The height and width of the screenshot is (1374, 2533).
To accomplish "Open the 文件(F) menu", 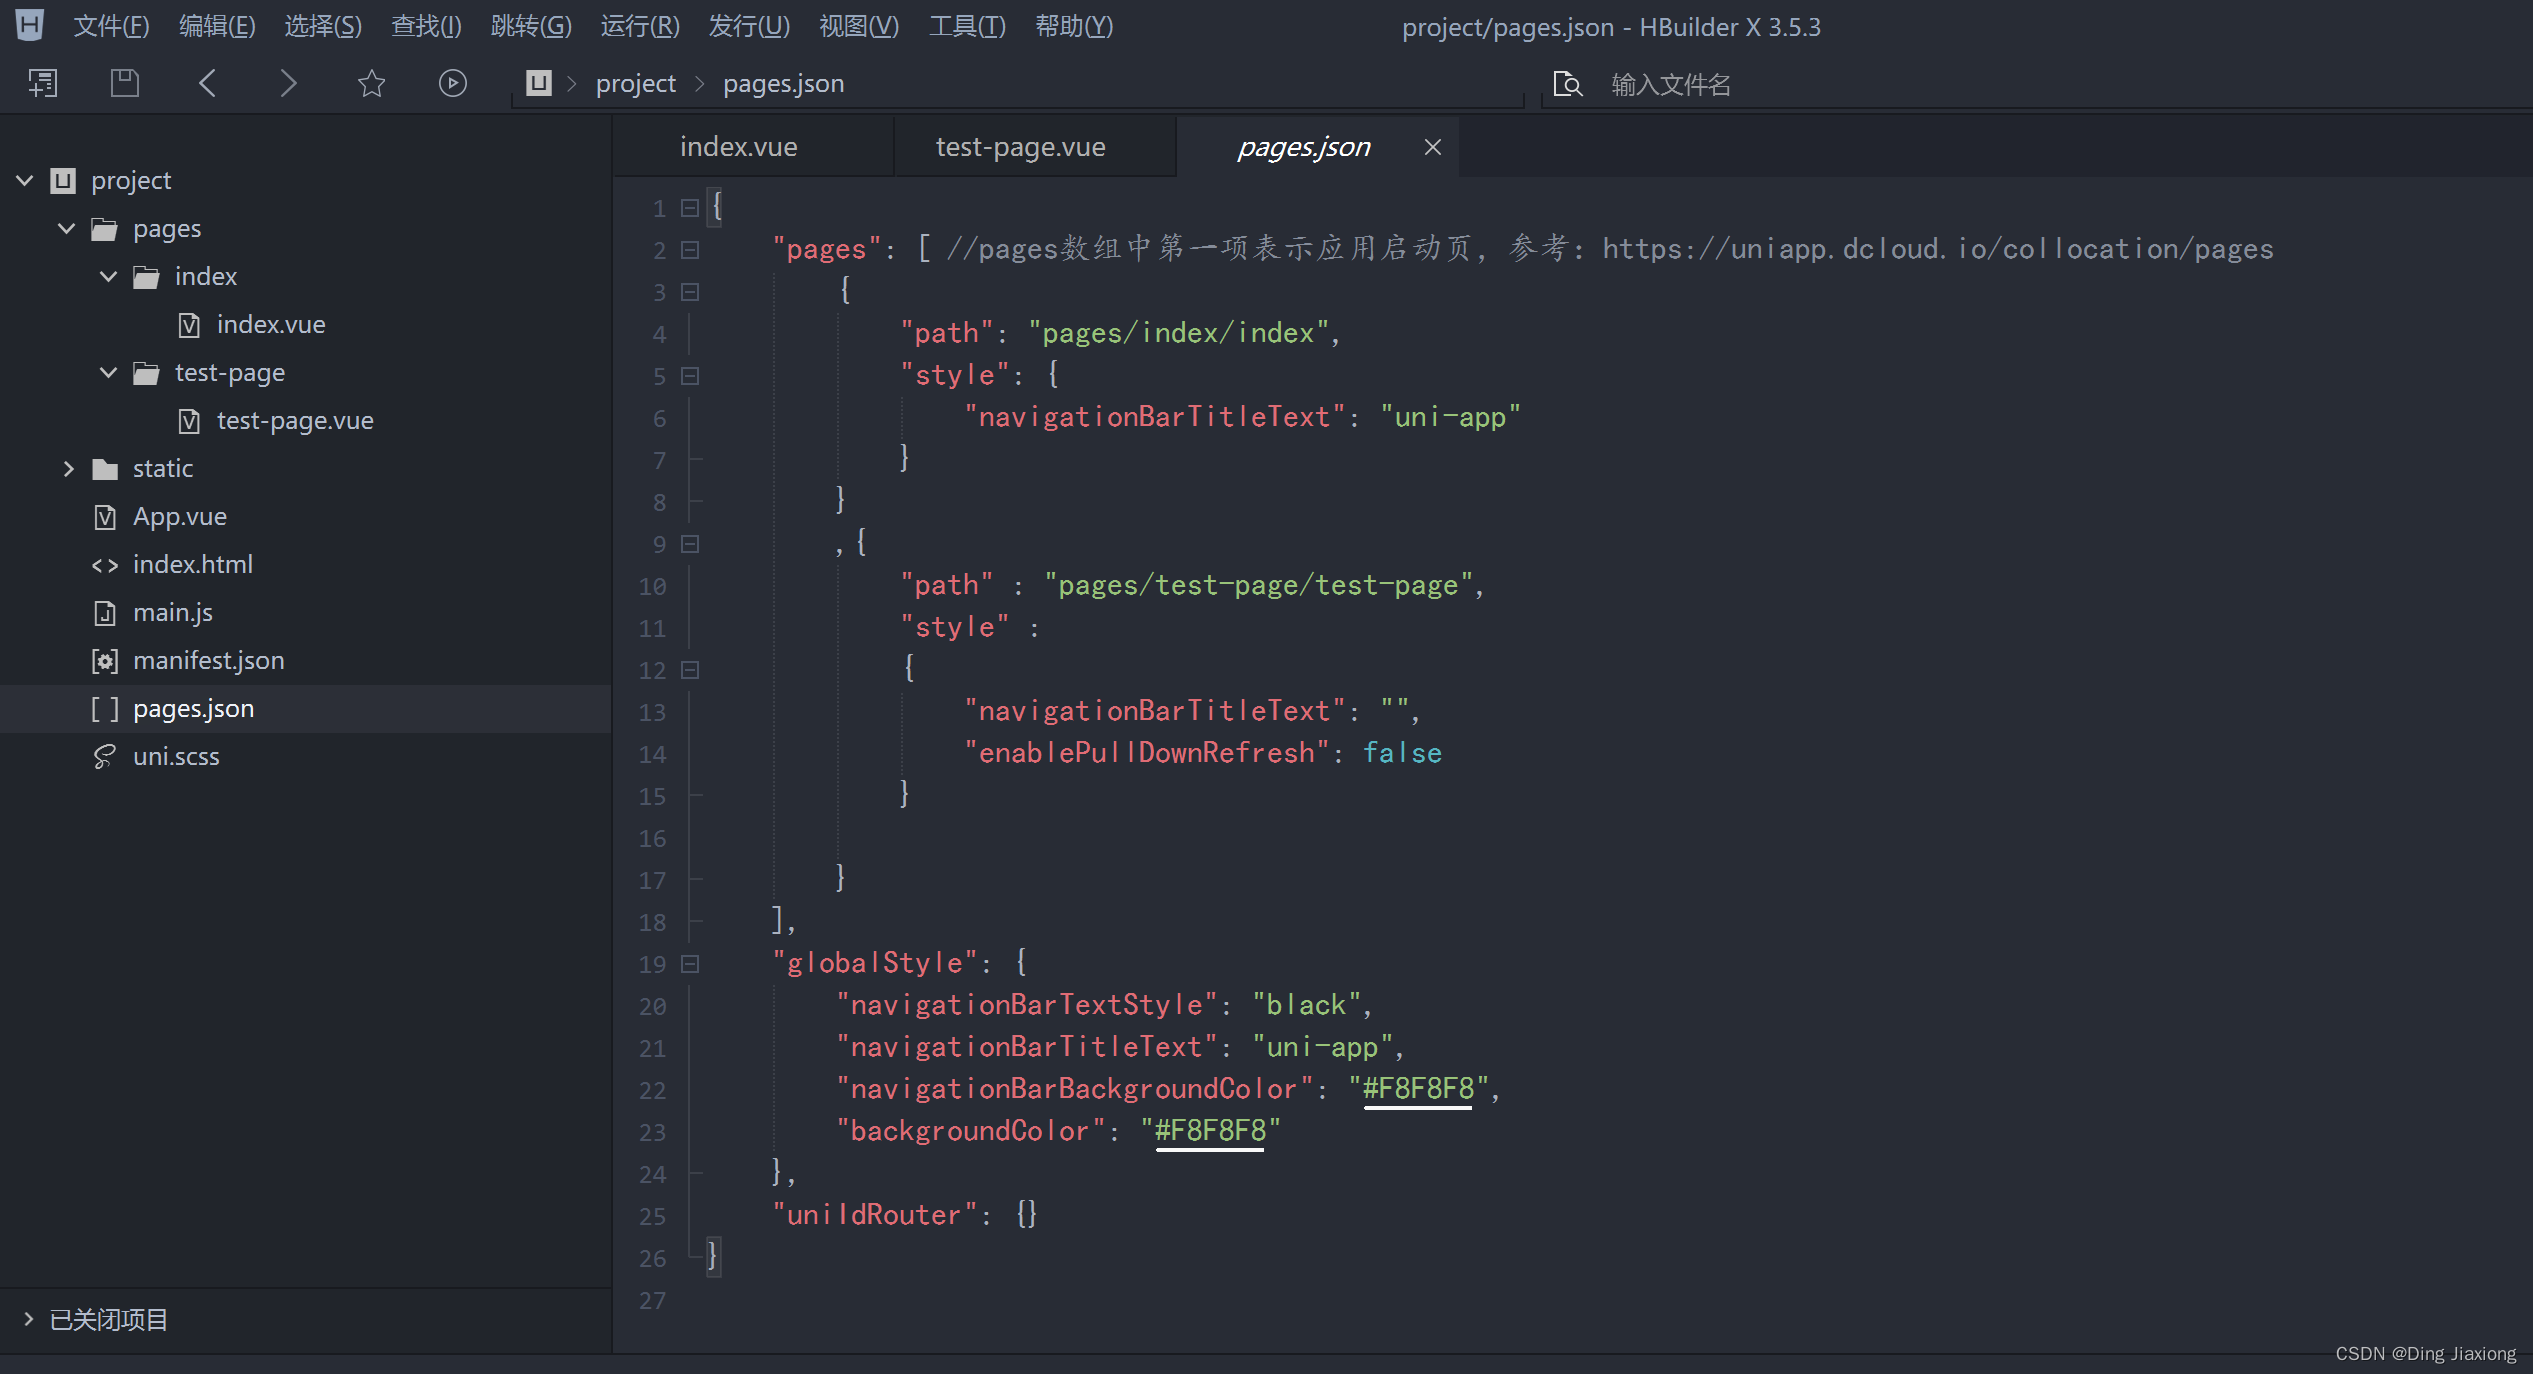I will [111, 26].
